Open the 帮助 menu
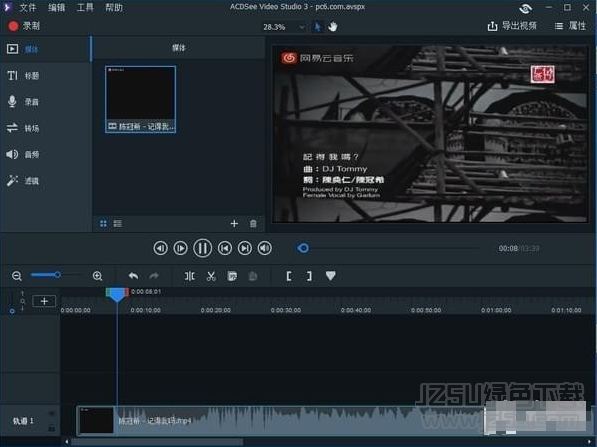This screenshot has width=597, height=447. coord(114,7)
